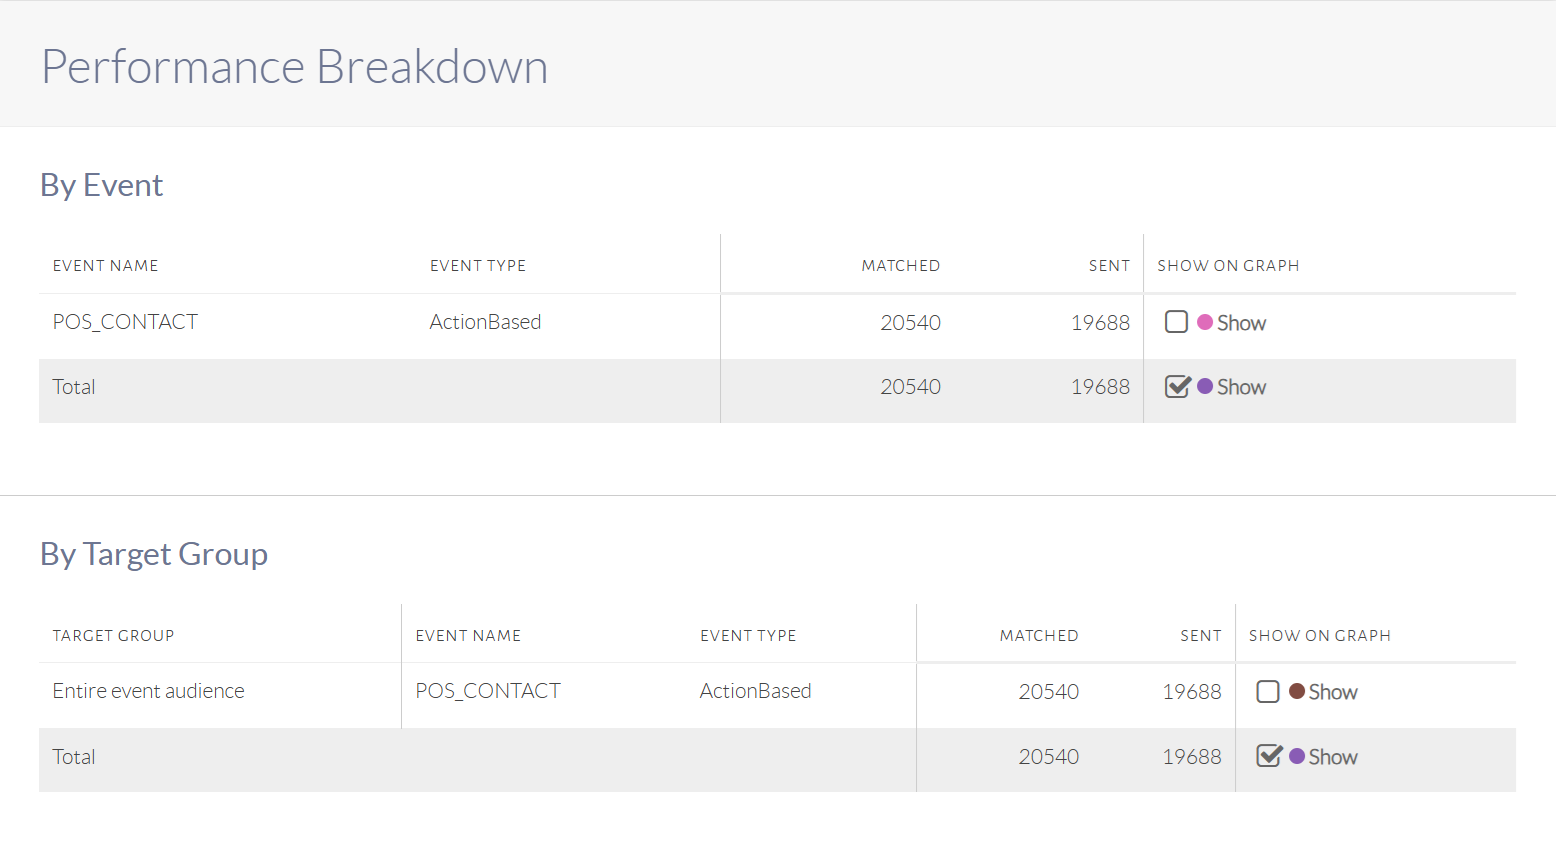The width and height of the screenshot is (1556, 863).
Task: Click Event Type column header in By Event table
Action: [478, 266]
